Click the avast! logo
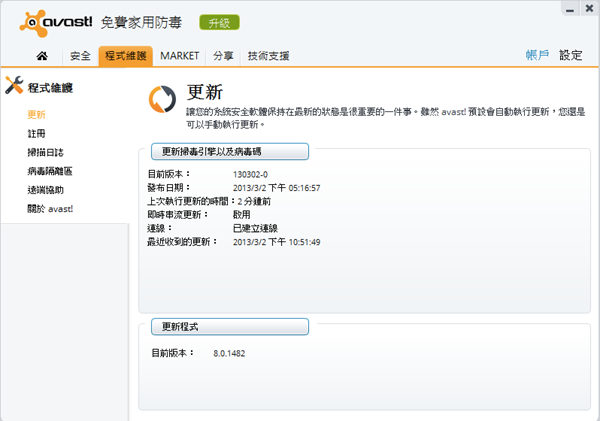The image size is (600, 421). tap(50, 22)
